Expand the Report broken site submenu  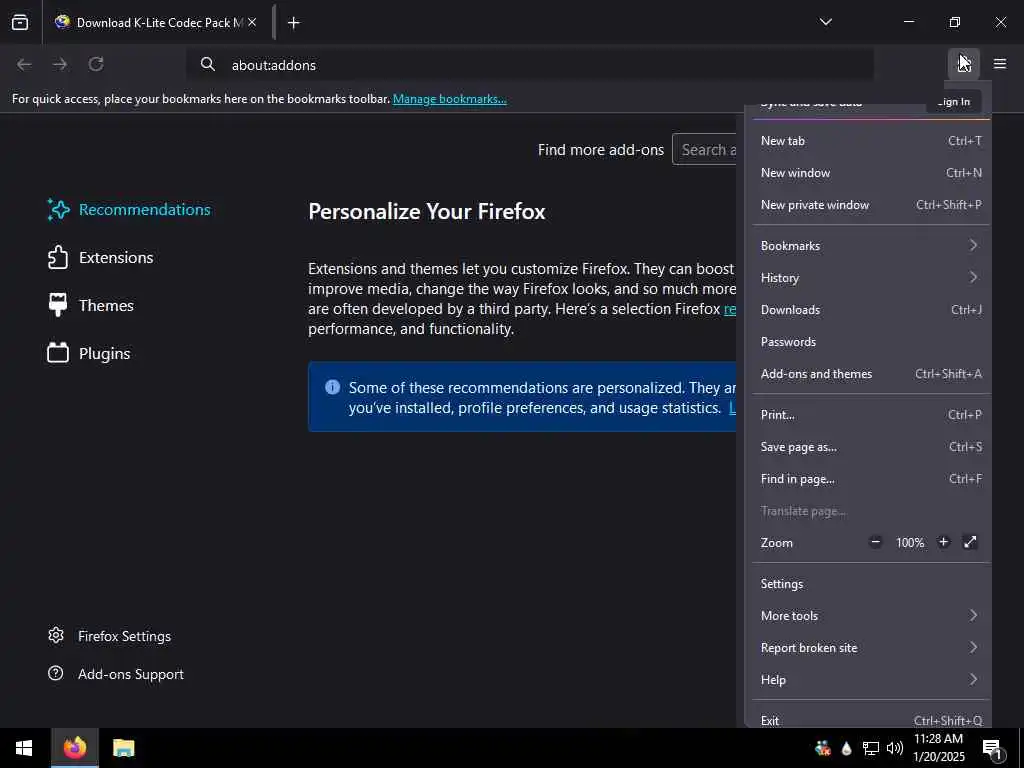pyautogui.click(x=871, y=648)
